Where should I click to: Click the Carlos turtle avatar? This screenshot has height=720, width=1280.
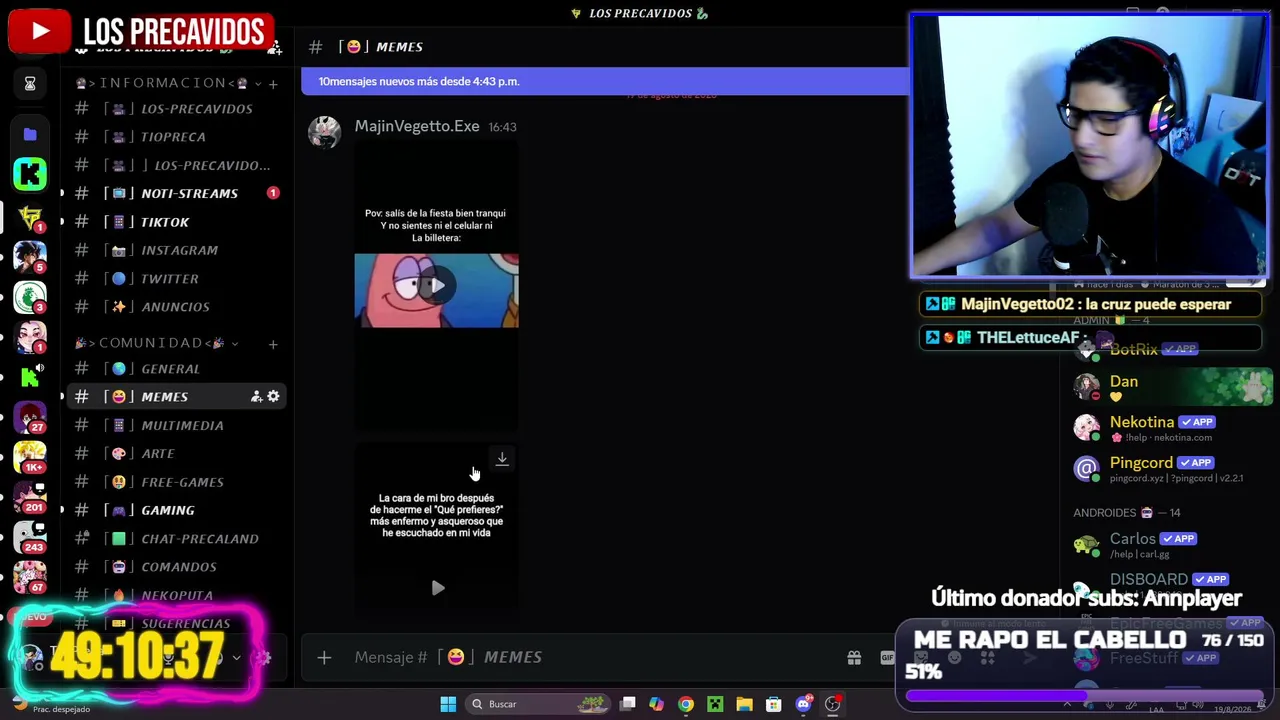coord(1087,545)
